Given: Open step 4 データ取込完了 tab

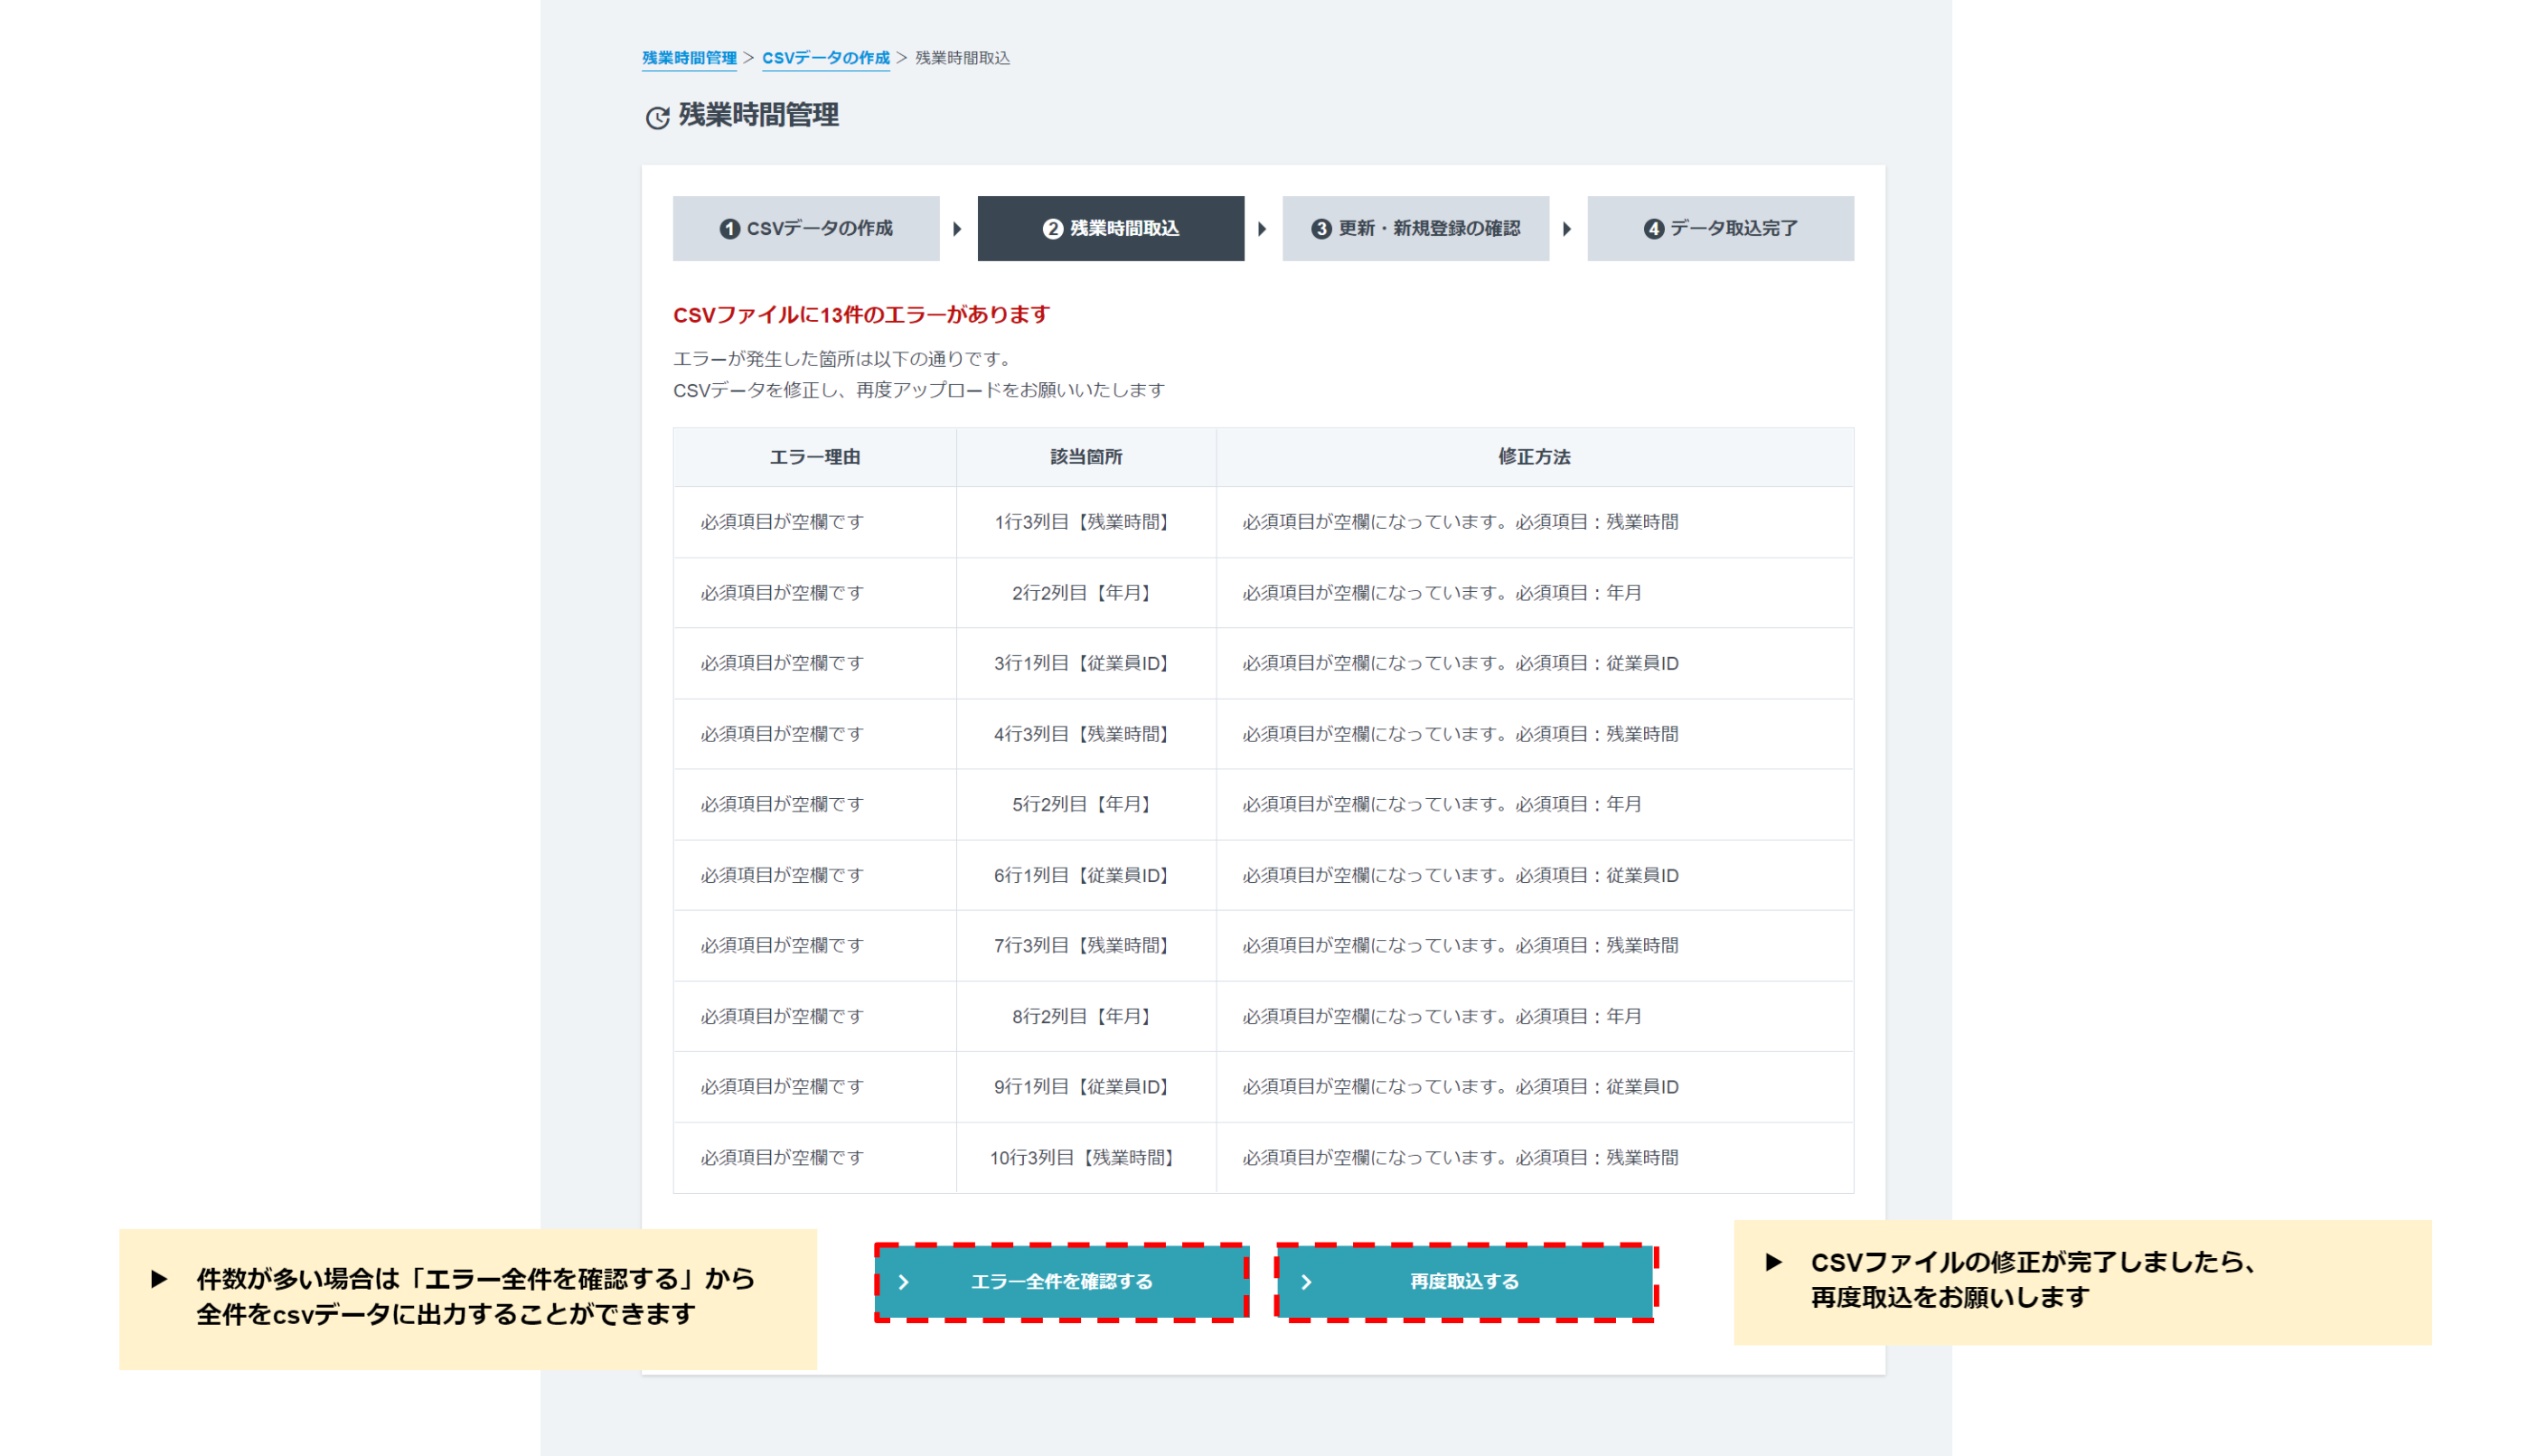Looking at the screenshot, I should click(x=1720, y=229).
